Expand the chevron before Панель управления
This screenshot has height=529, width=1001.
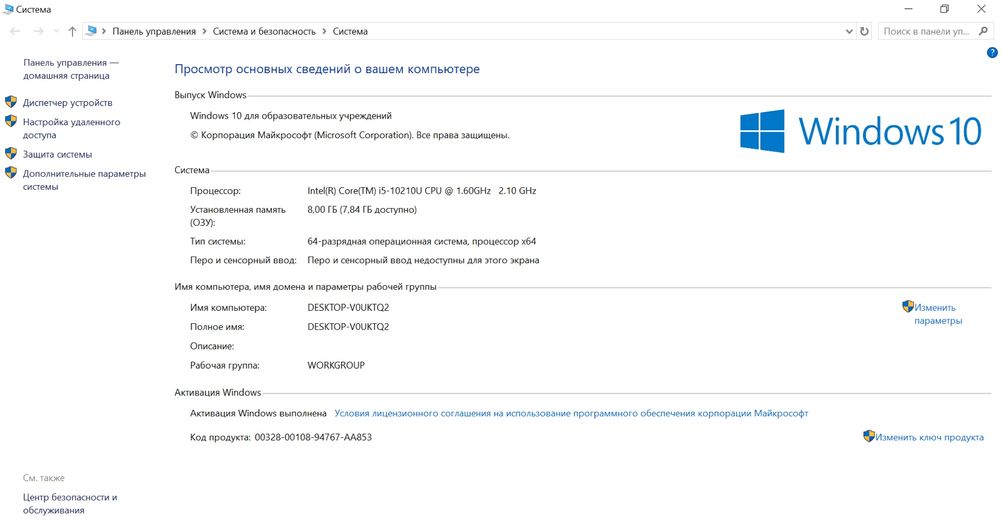104,31
